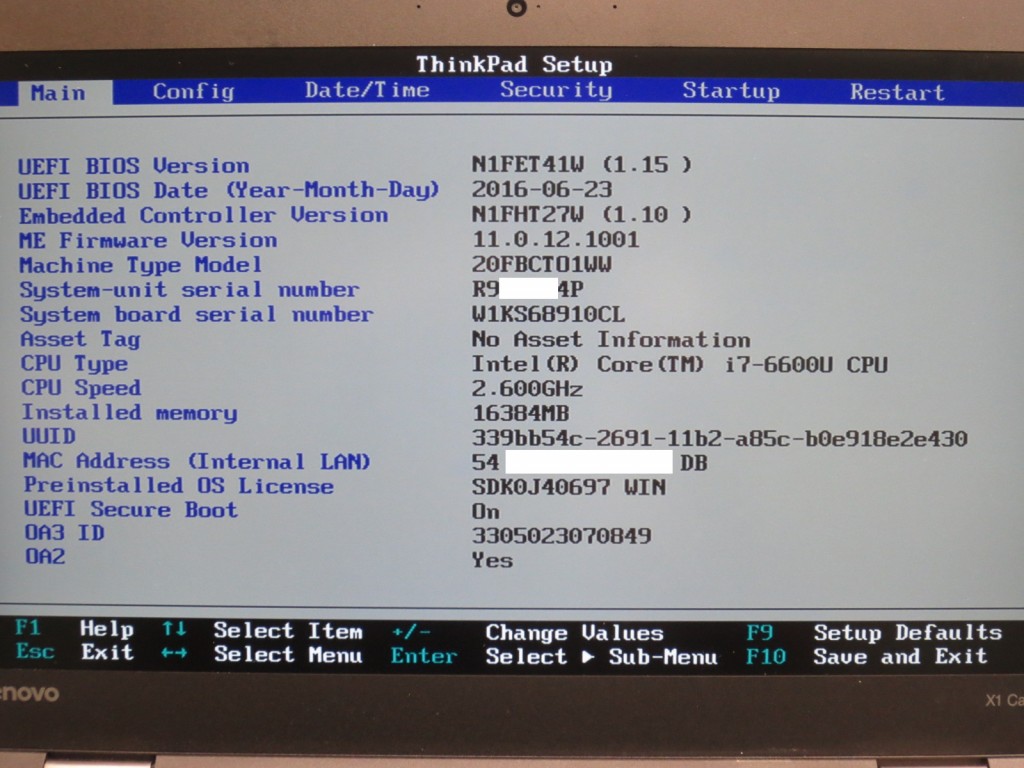1024x768 pixels.
Task: Select the Secure Boot On value
Action: click(x=486, y=511)
